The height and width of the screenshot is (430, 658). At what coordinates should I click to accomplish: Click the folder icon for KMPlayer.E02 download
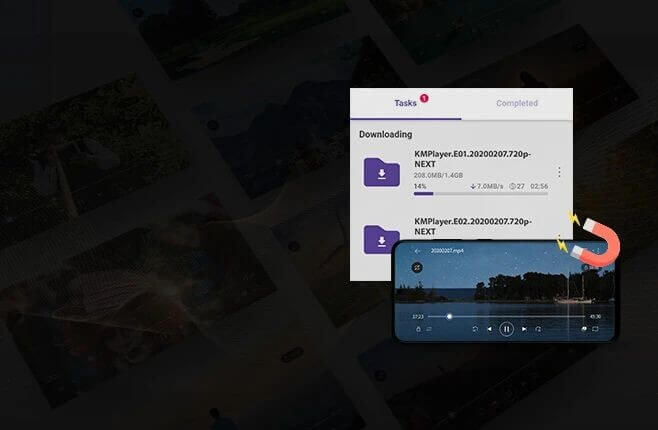381,239
